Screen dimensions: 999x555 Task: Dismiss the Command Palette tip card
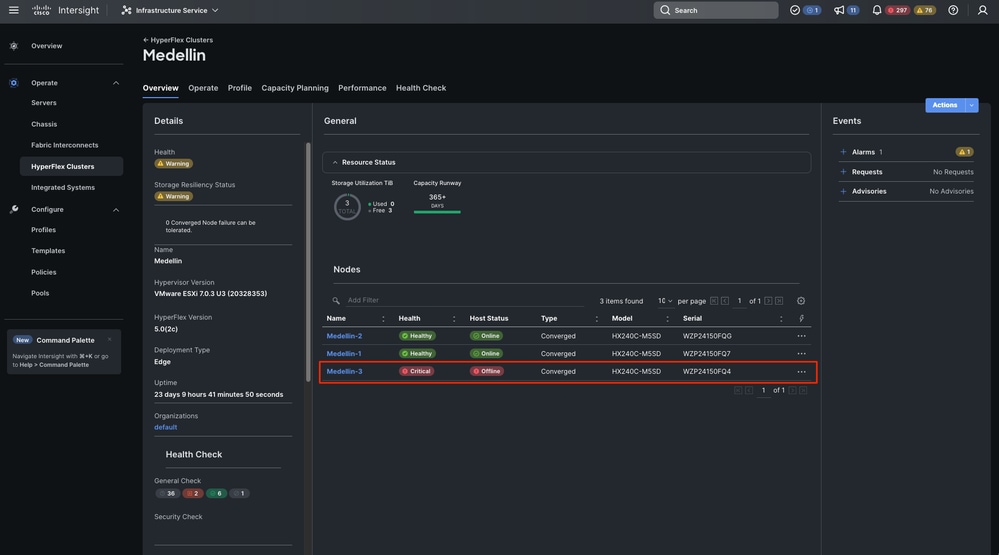coord(110,340)
